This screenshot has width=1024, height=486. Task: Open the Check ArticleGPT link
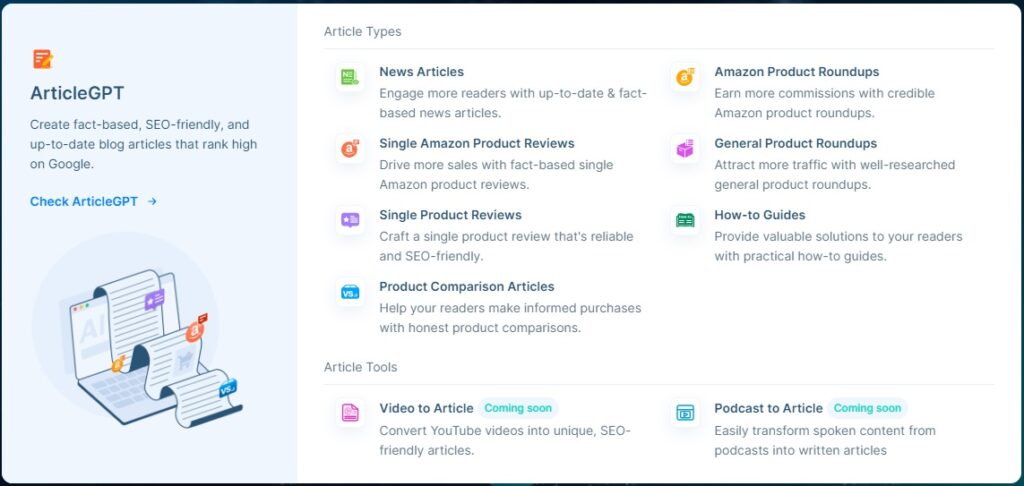pyautogui.click(x=93, y=201)
